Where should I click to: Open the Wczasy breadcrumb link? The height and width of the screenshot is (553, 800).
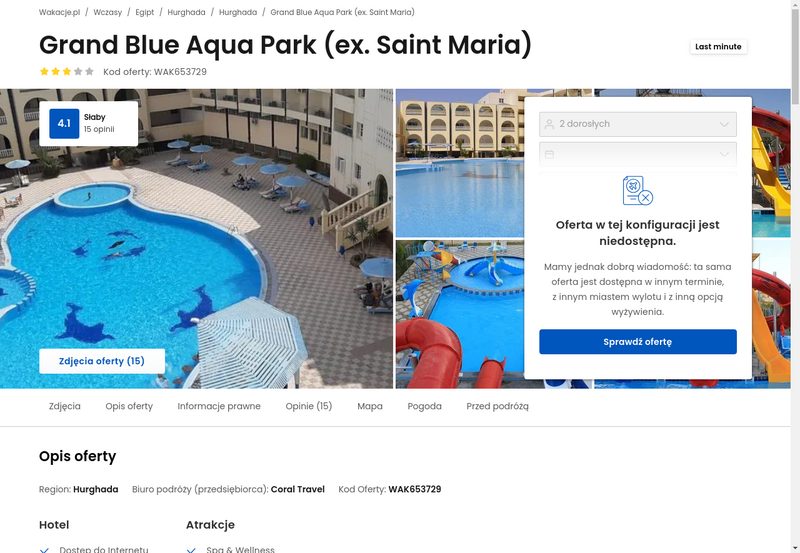pos(108,12)
